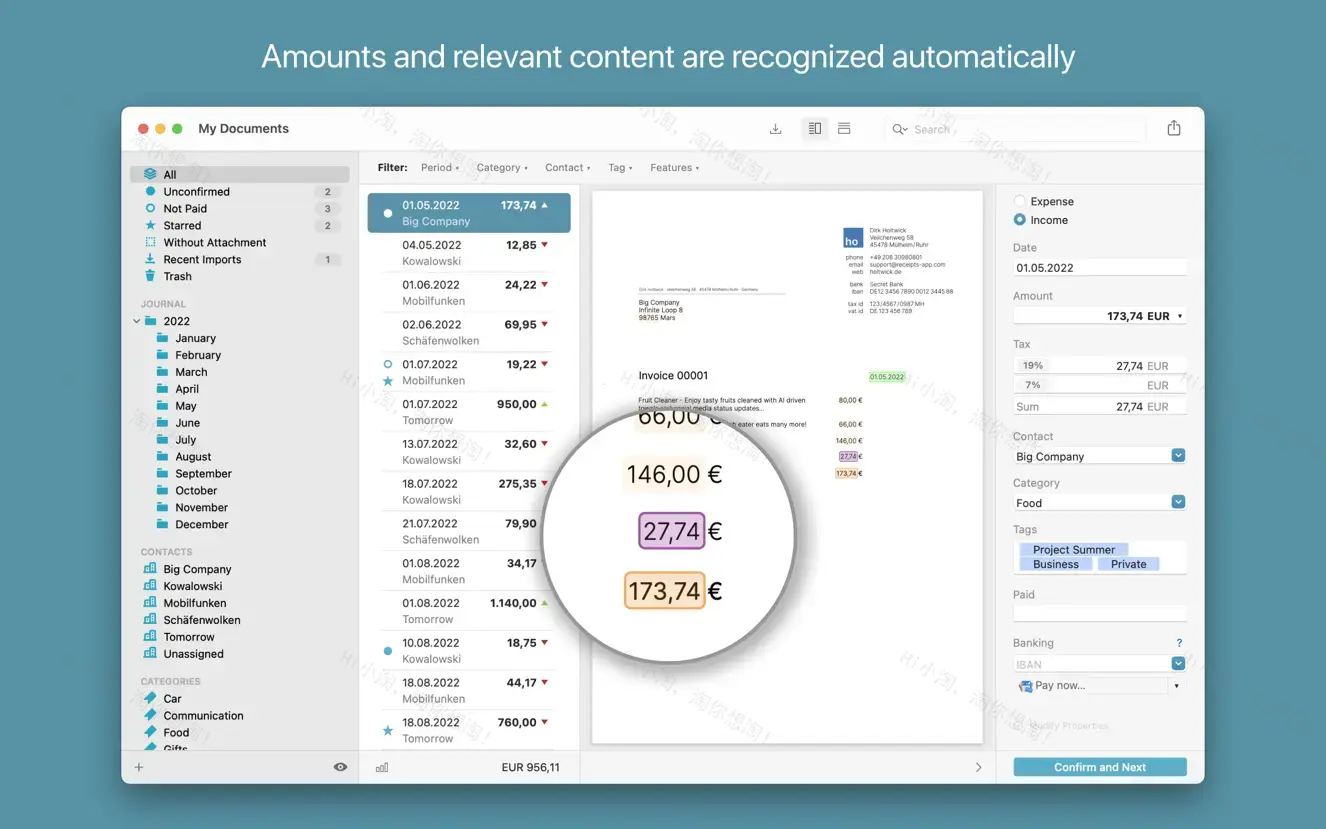The width and height of the screenshot is (1326, 829).
Task: Click the Confirm and Next button
Action: click(x=1099, y=766)
